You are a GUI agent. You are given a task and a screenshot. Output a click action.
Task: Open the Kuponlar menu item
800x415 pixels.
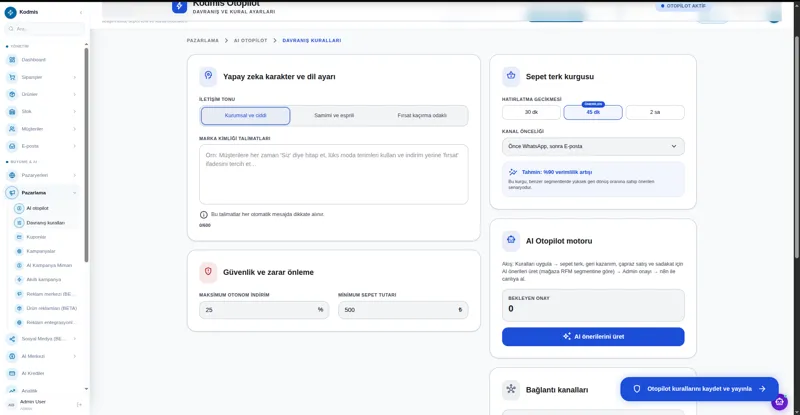coord(44,237)
